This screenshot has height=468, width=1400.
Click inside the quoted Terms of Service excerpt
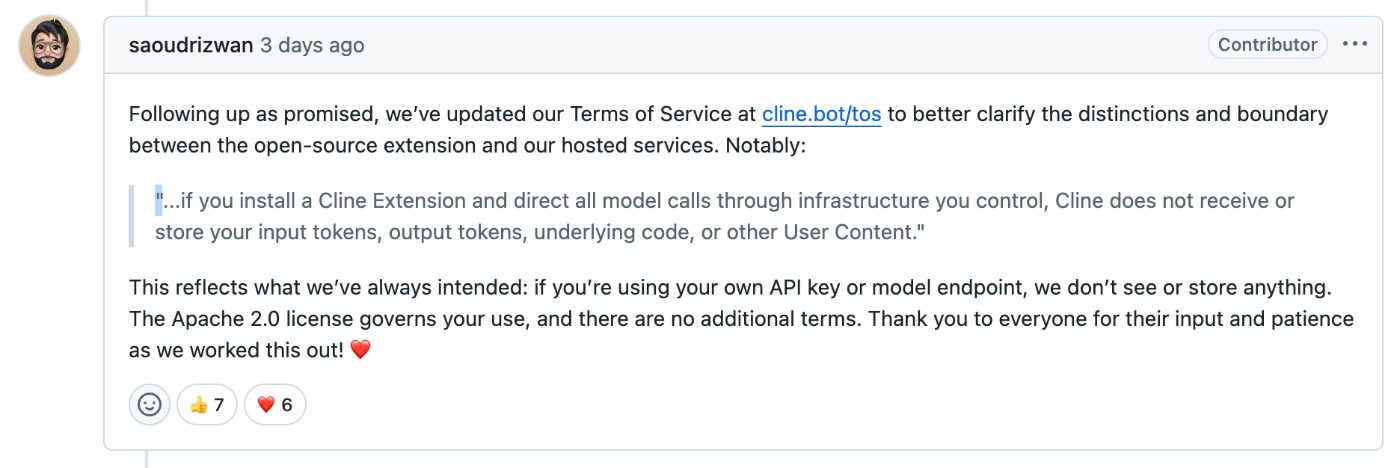pyautogui.click(x=724, y=216)
